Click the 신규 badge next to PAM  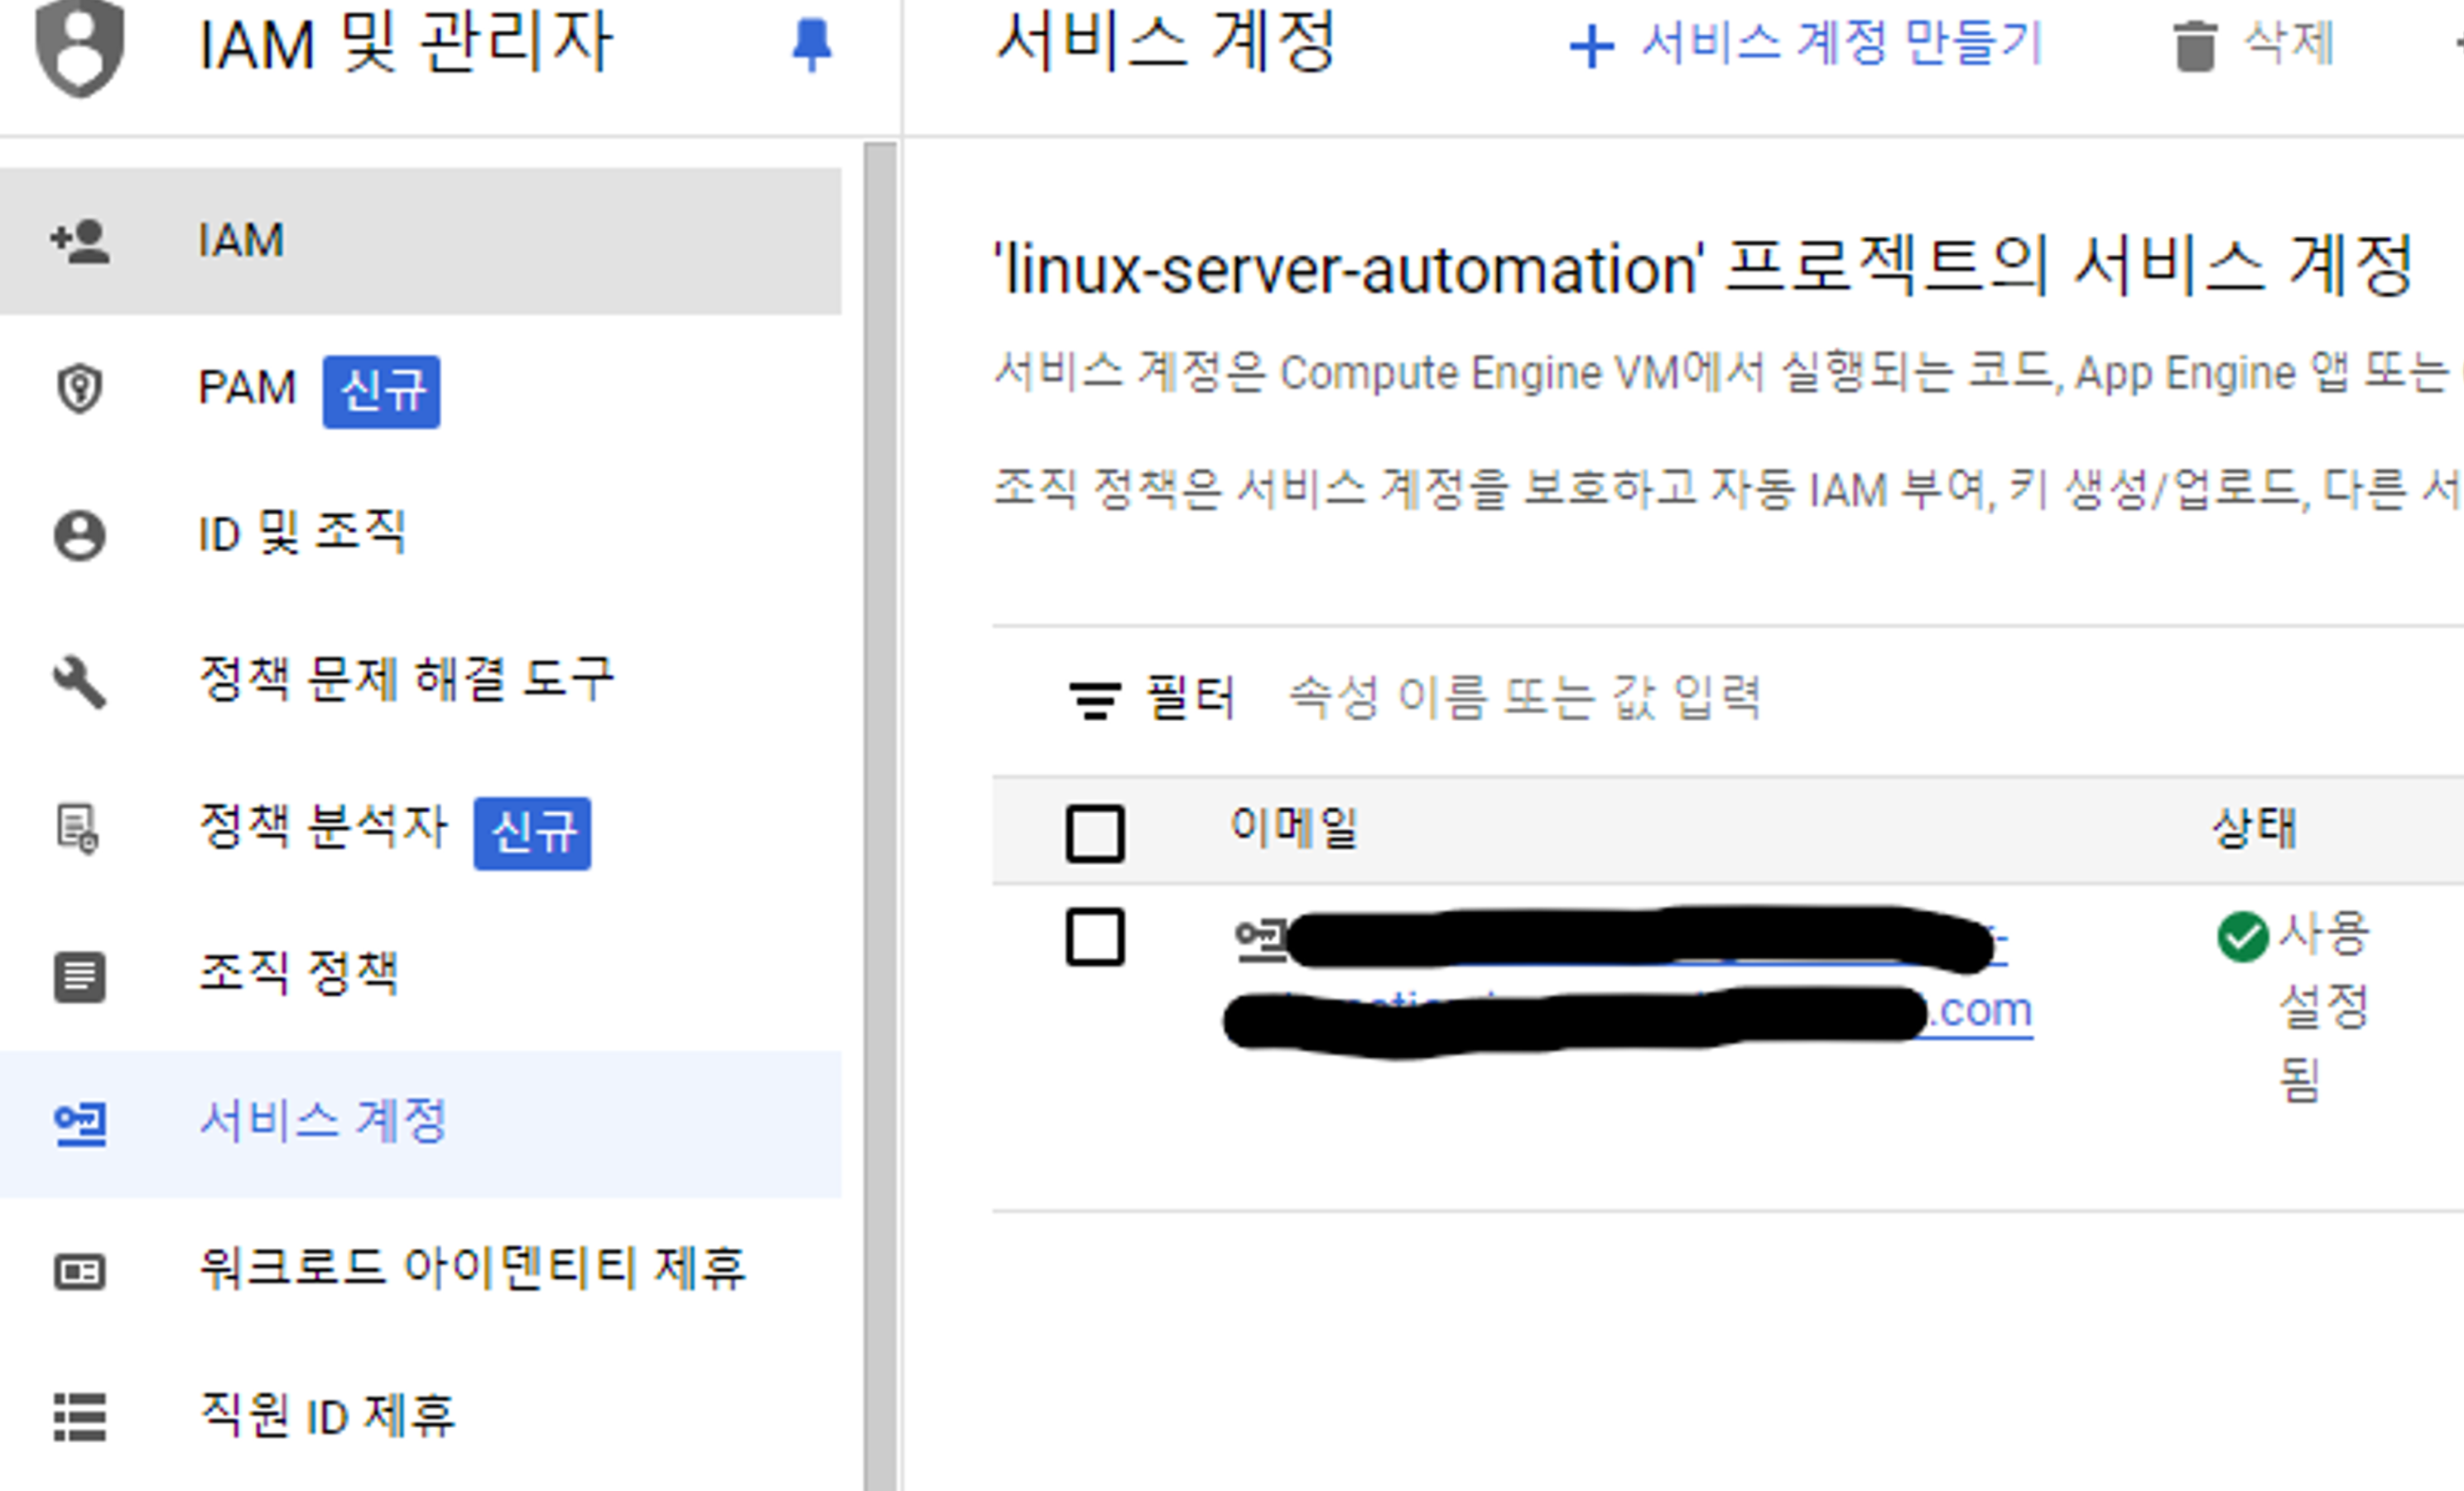click(381, 391)
